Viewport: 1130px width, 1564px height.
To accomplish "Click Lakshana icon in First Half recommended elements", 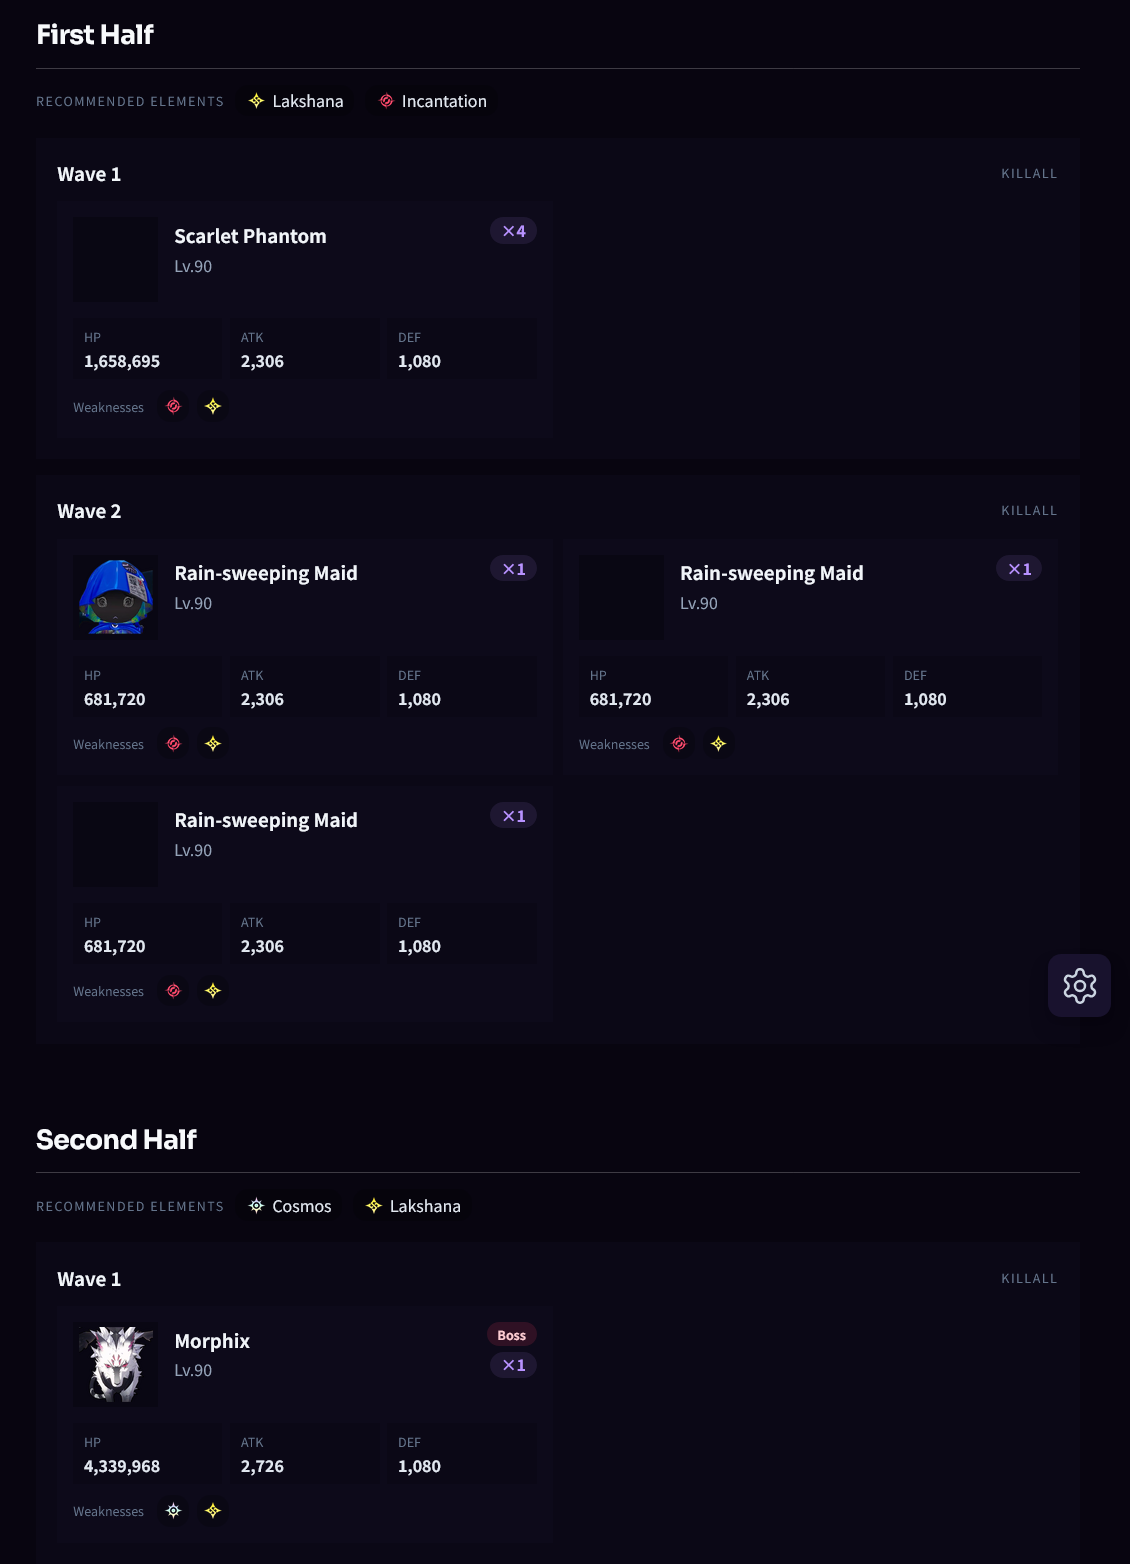I will click(256, 101).
